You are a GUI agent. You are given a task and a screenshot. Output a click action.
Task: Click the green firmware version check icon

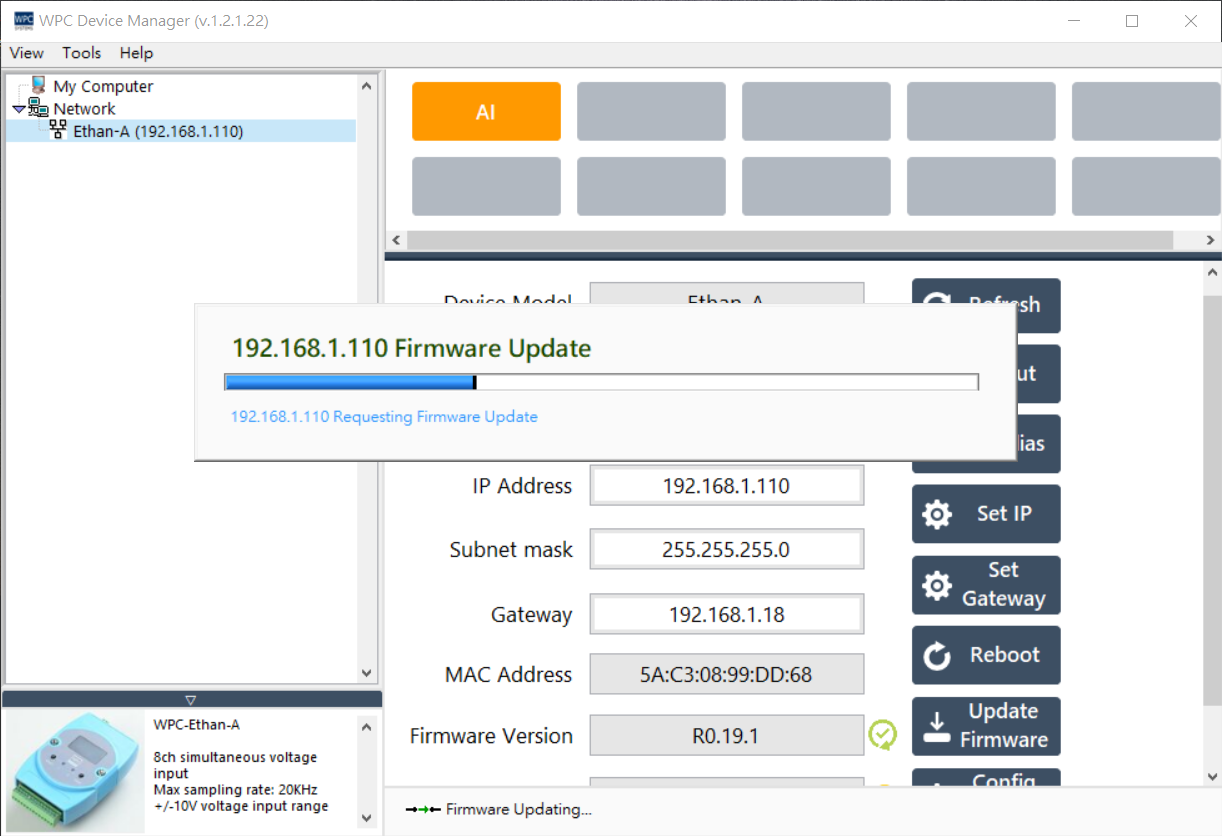[x=882, y=735]
